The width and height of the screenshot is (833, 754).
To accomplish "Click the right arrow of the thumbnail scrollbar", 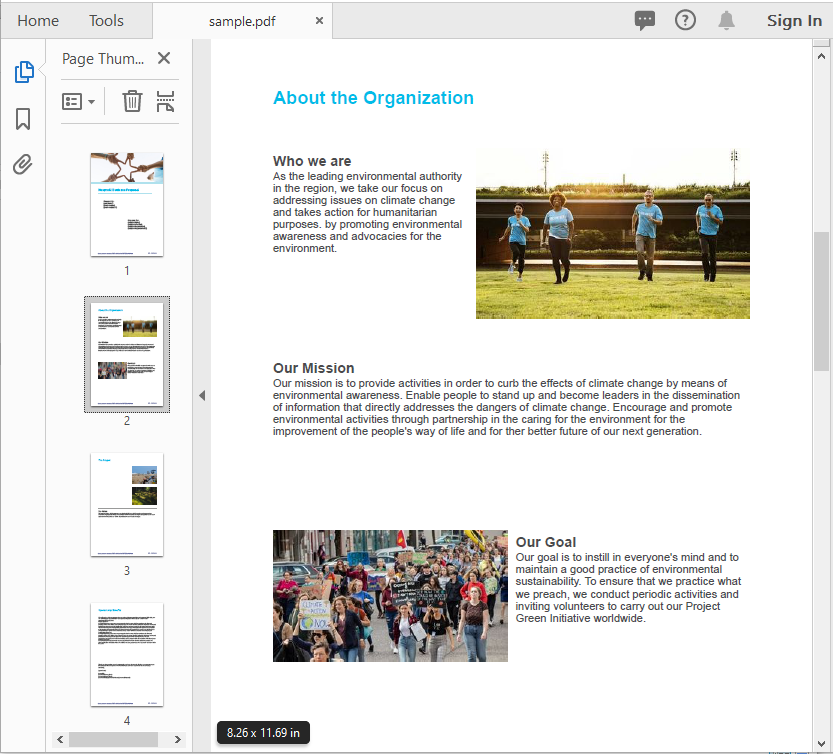I will pos(177,739).
